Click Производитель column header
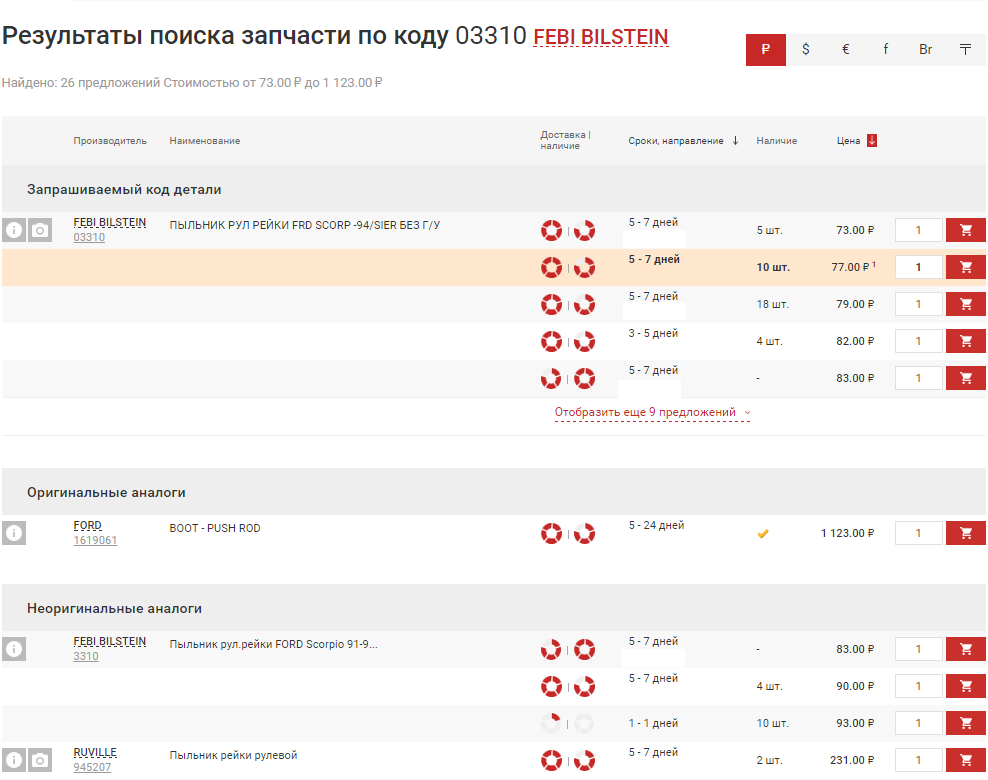Viewport: 988px width, 780px height. (110, 141)
